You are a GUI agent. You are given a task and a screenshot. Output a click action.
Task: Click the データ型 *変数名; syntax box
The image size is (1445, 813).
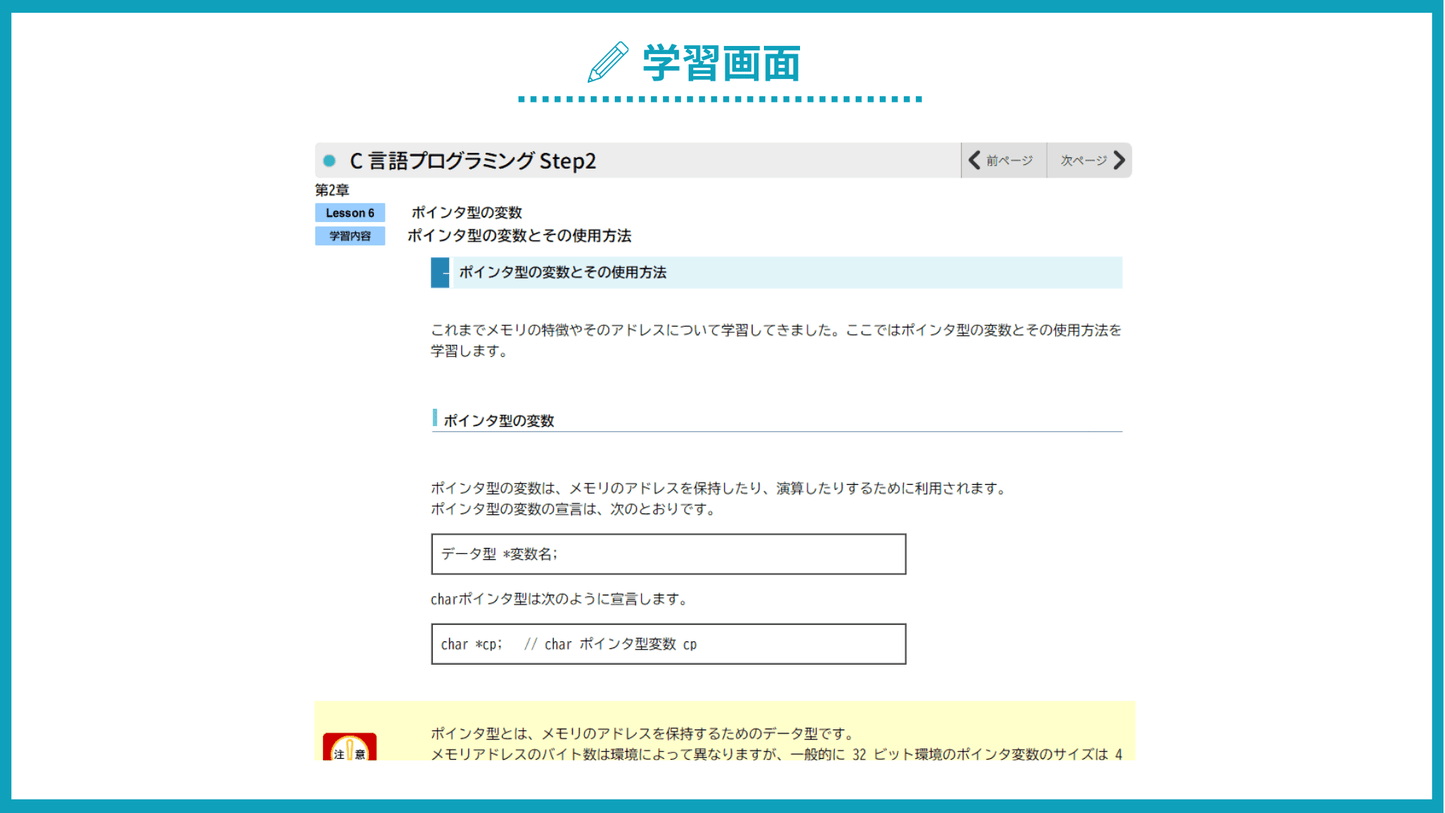click(x=668, y=554)
